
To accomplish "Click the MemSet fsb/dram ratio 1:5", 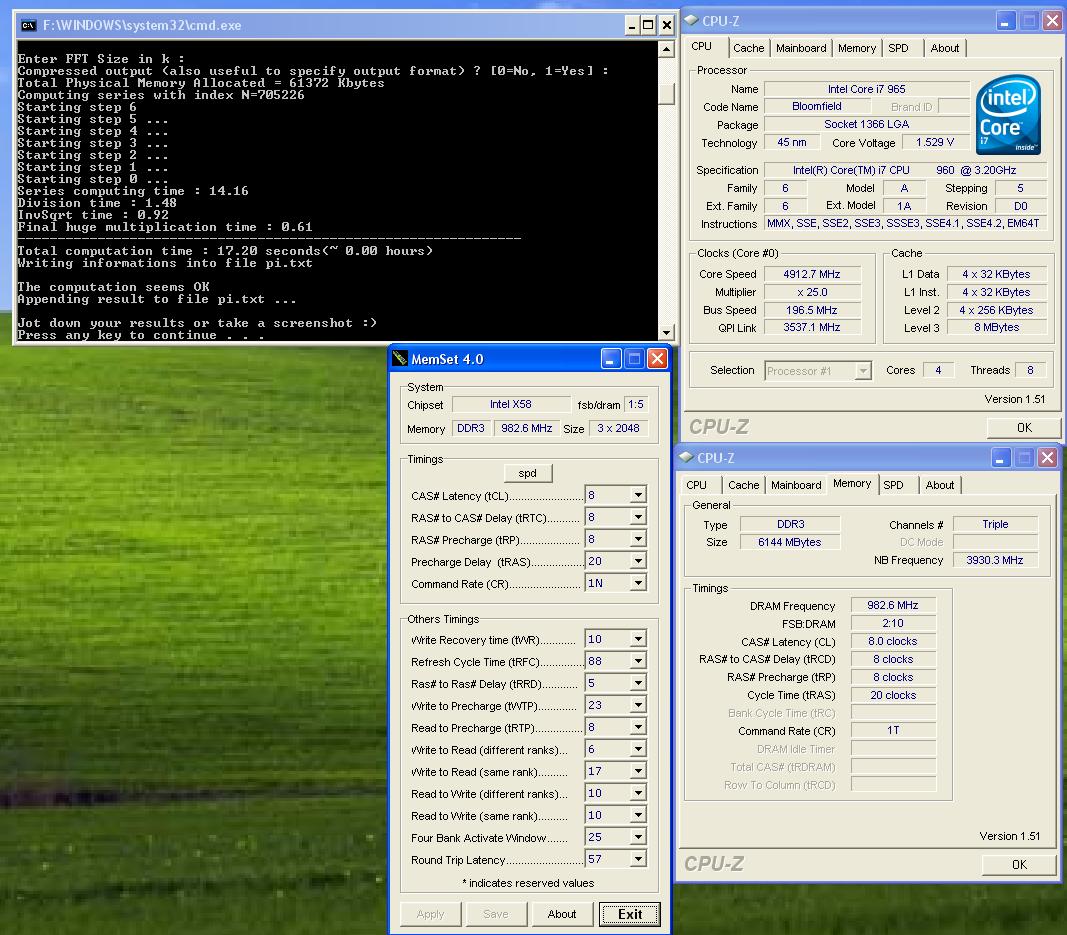I will click(x=636, y=404).
